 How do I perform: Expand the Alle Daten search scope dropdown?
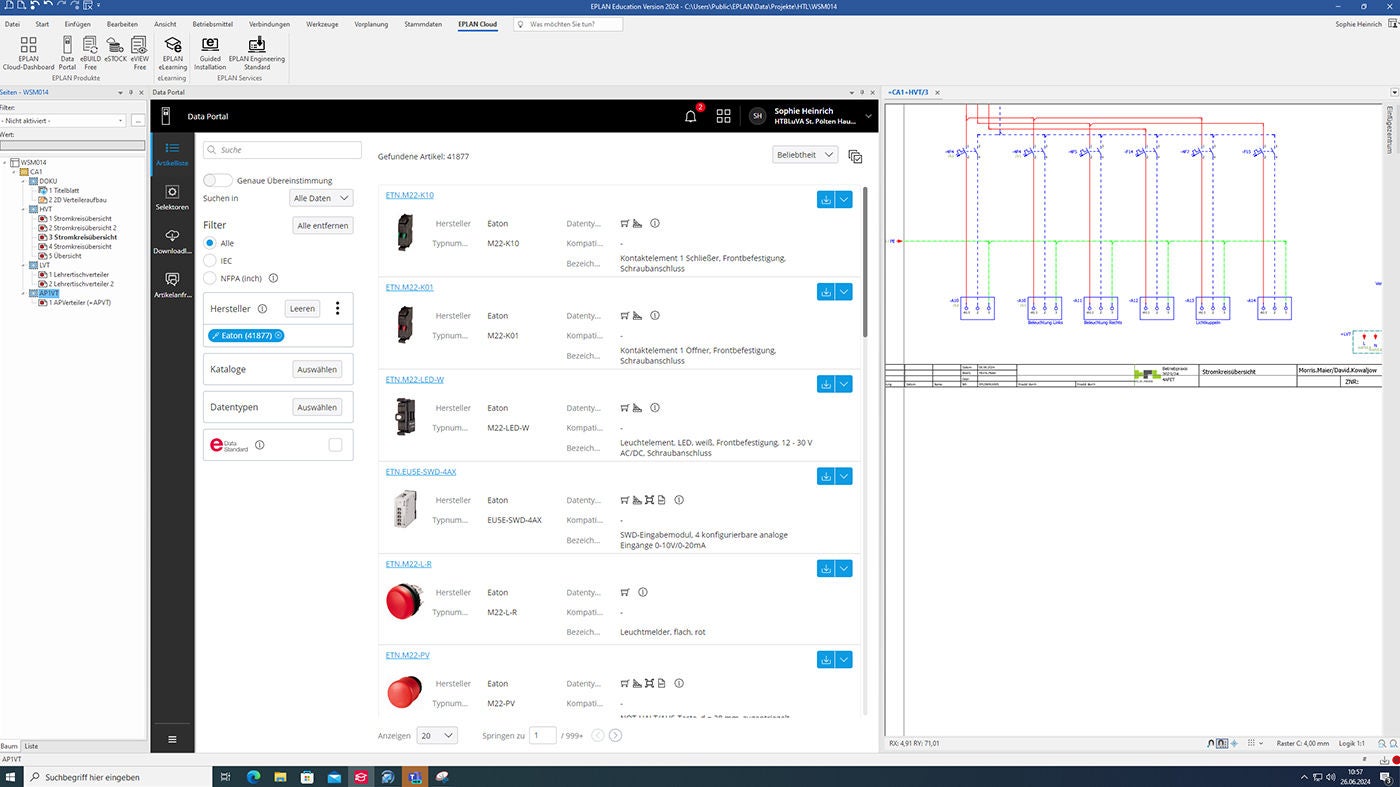321,198
